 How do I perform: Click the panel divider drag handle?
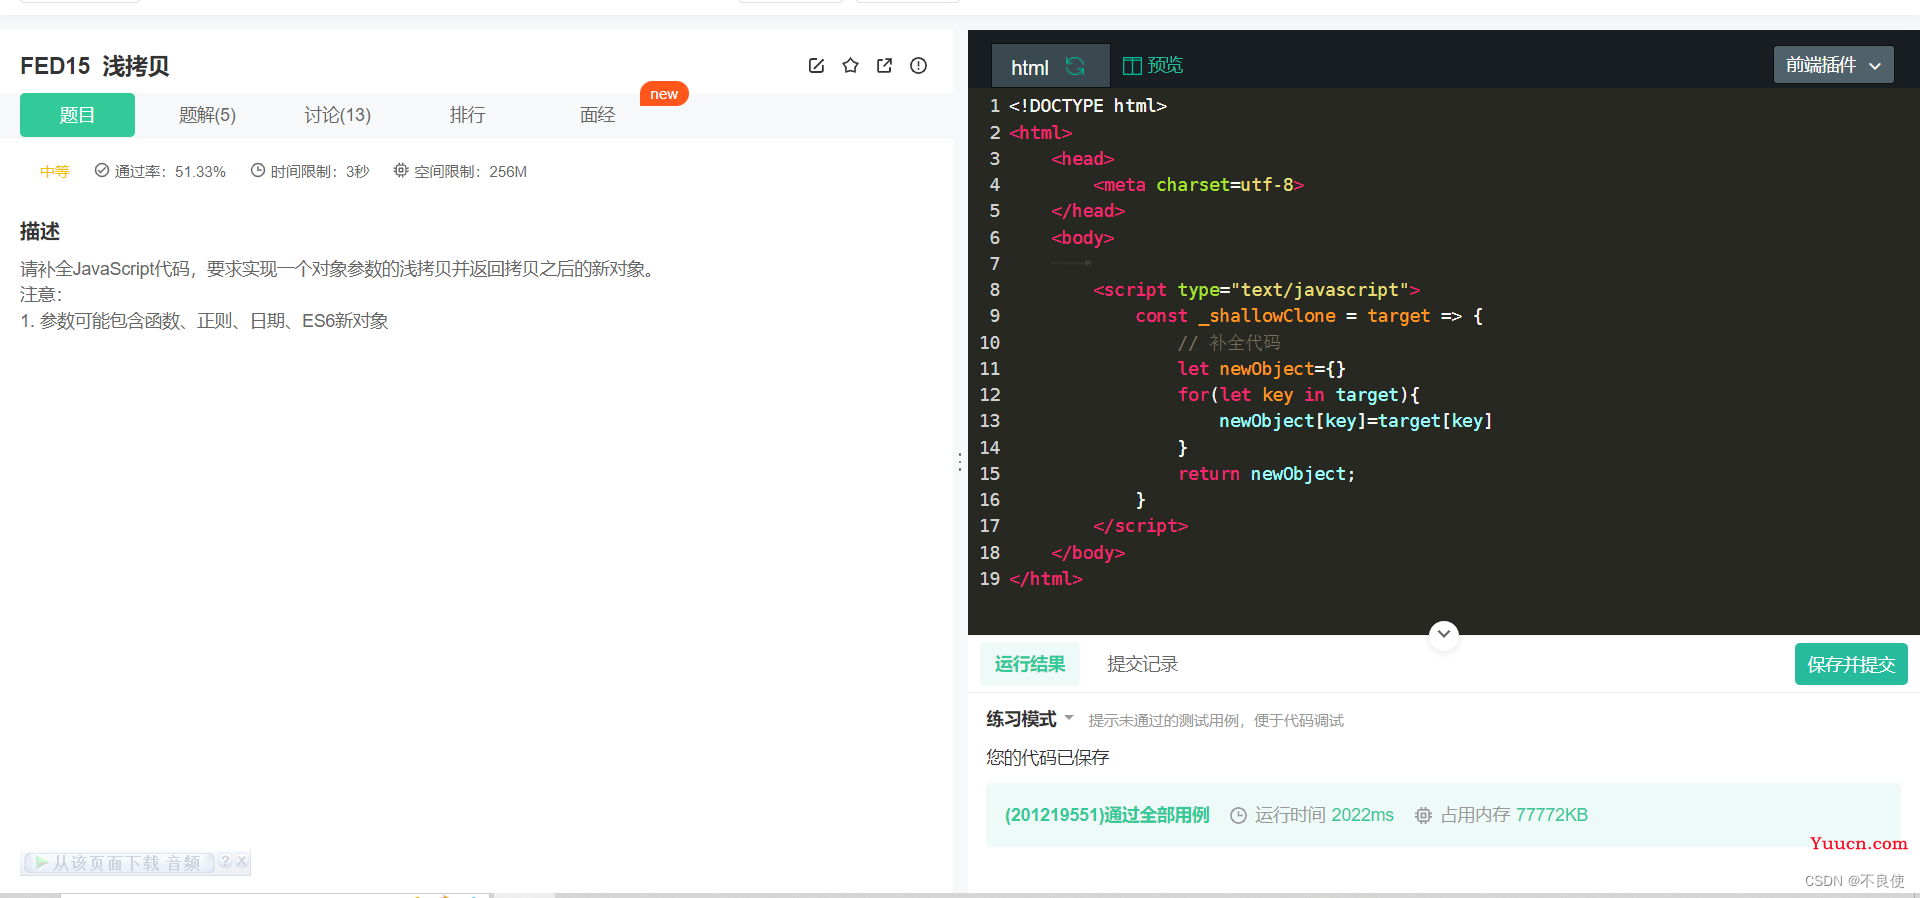coord(960,462)
